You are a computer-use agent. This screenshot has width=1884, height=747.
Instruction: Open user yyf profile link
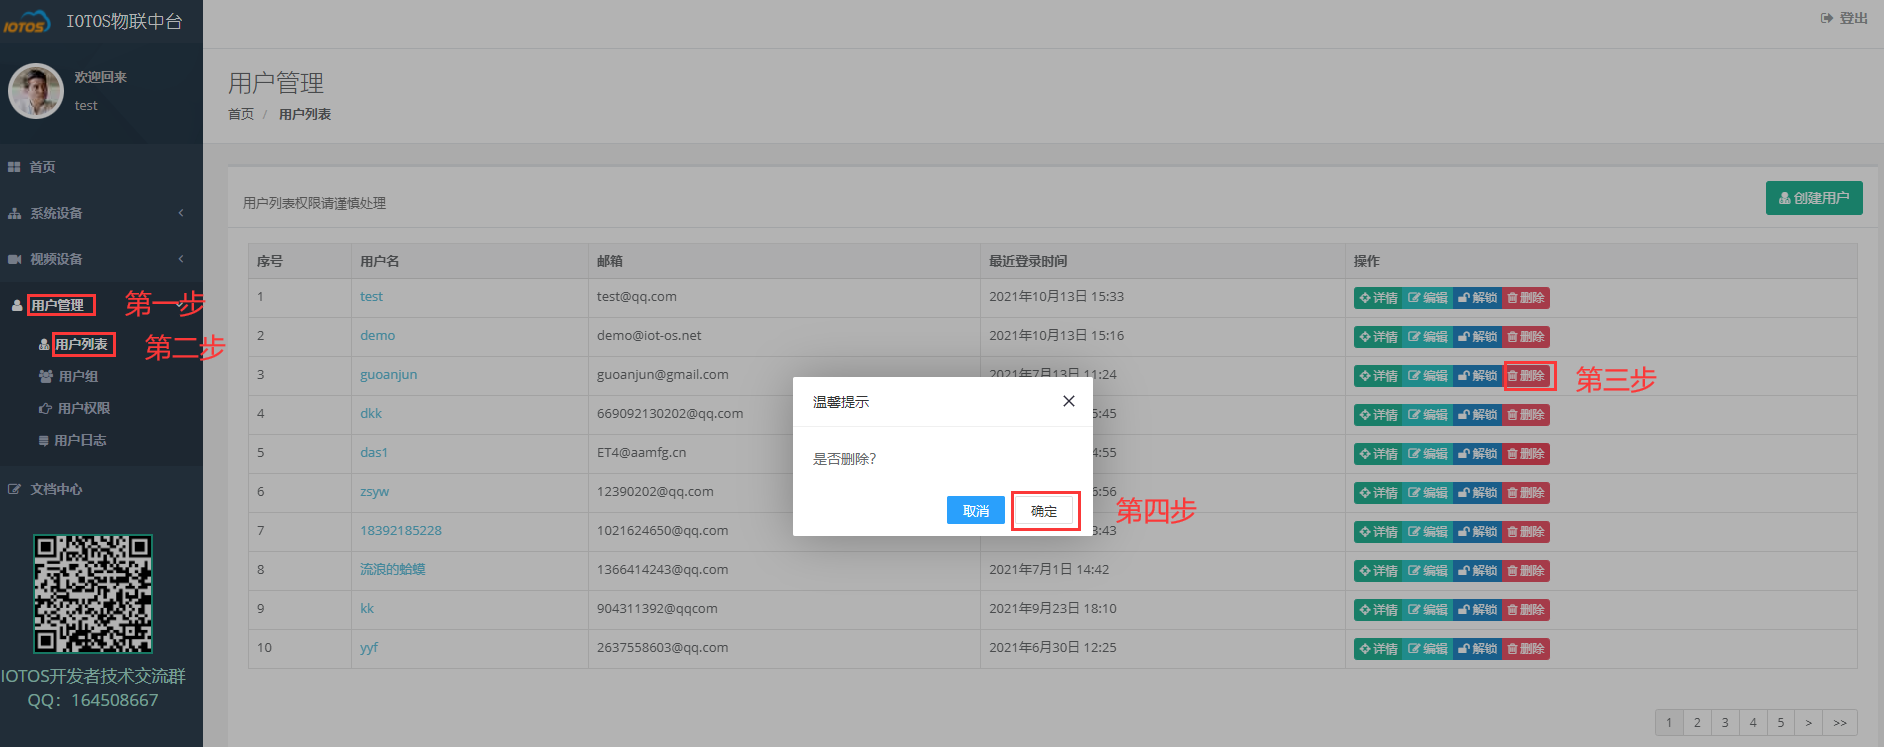pos(369,648)
